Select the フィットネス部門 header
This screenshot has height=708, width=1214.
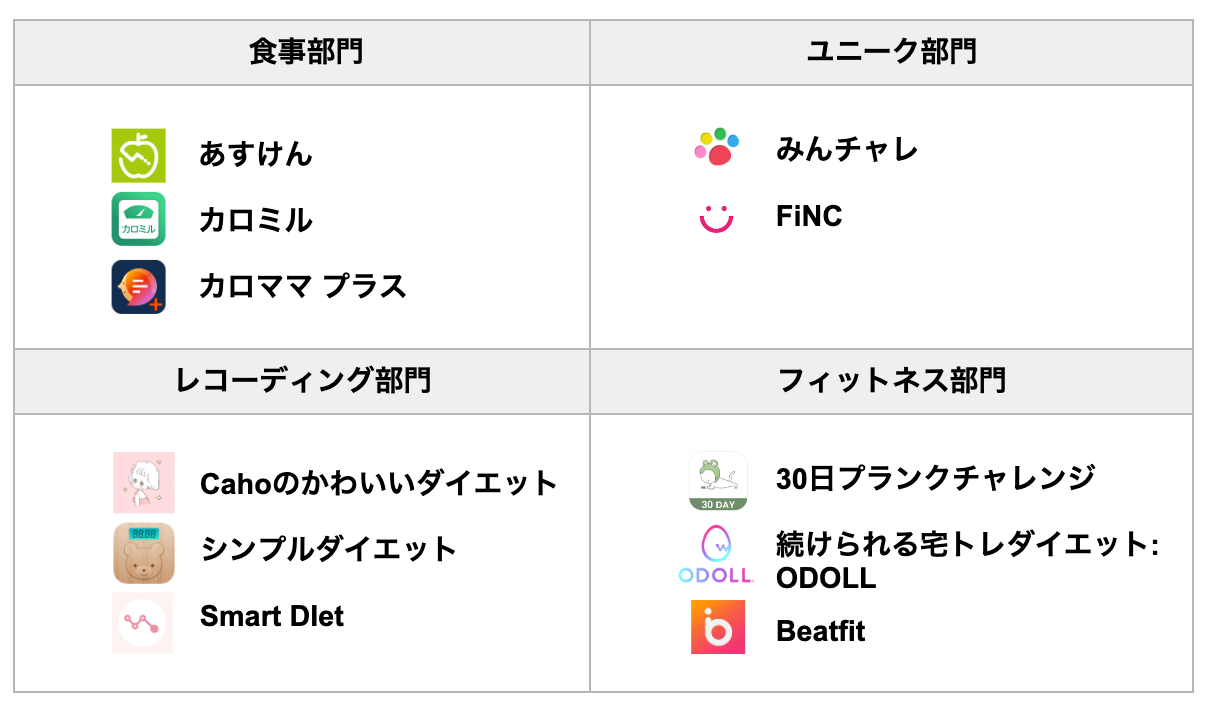coord(891,381)
